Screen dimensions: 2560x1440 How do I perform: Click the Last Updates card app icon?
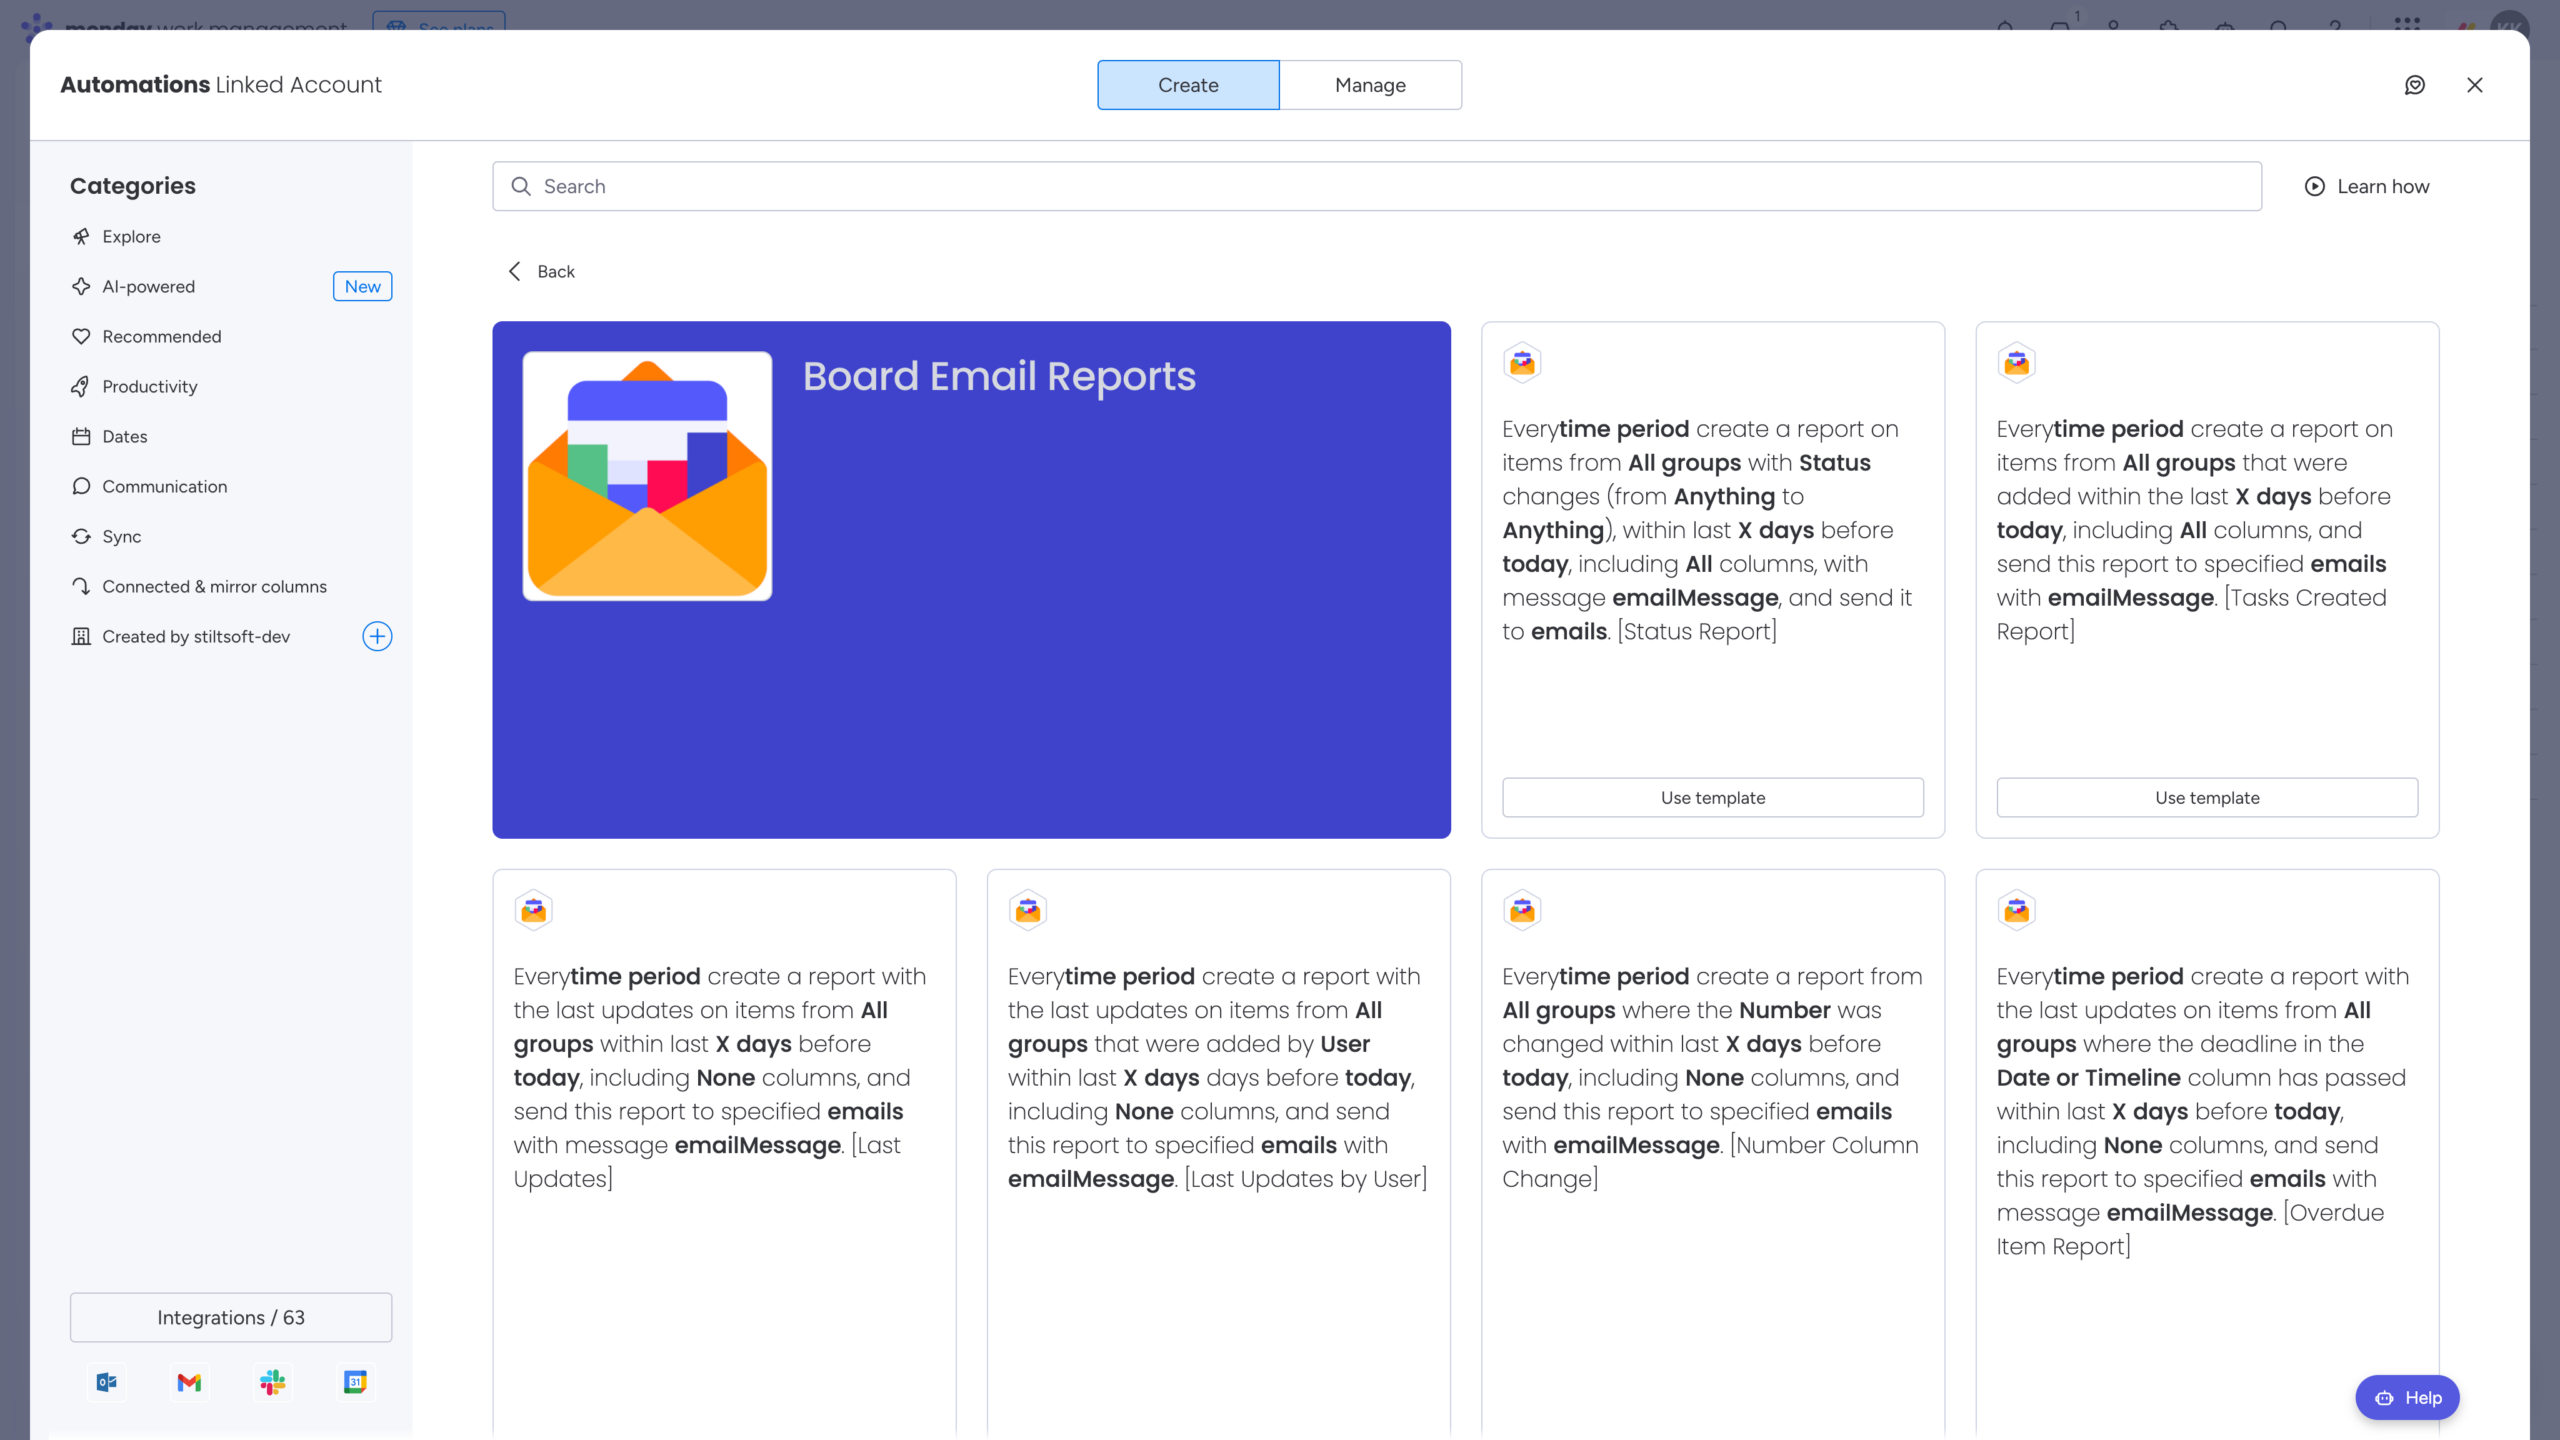[534, 910]
